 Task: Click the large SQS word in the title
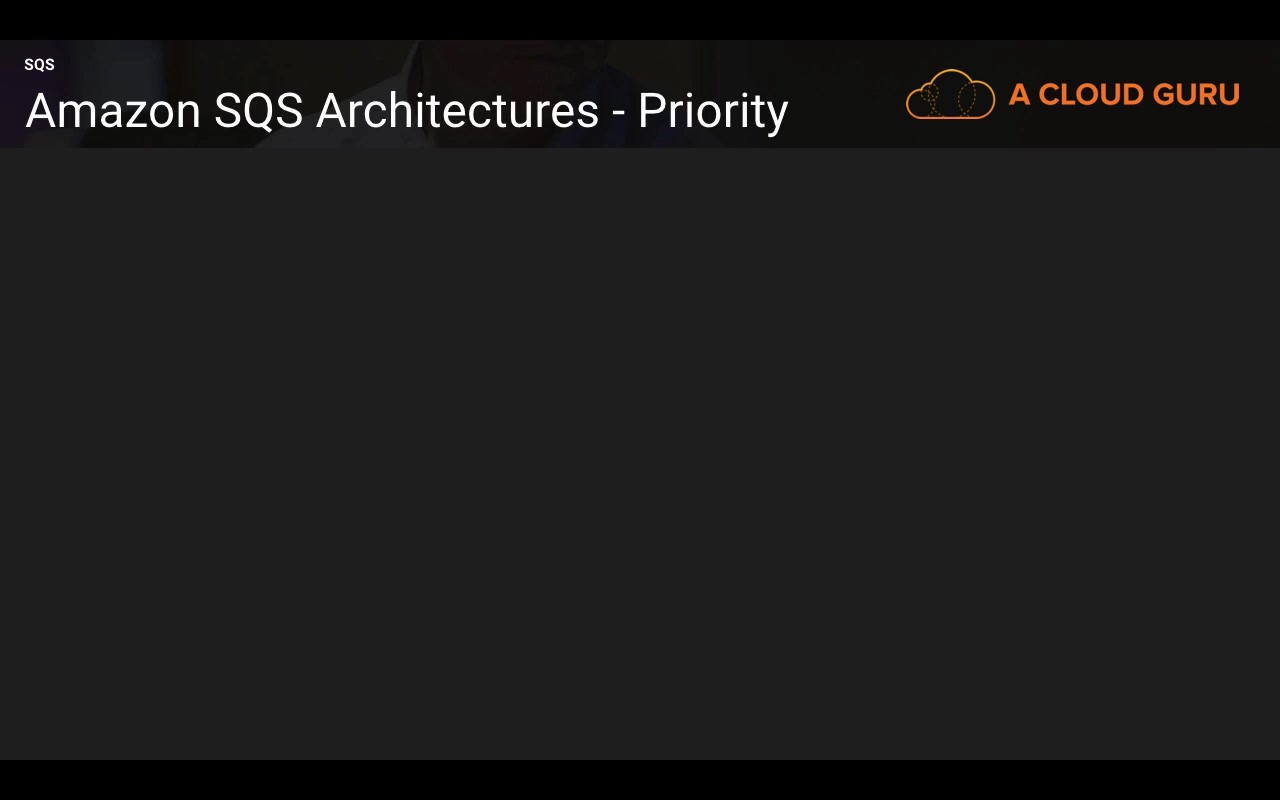coord(258,111)
